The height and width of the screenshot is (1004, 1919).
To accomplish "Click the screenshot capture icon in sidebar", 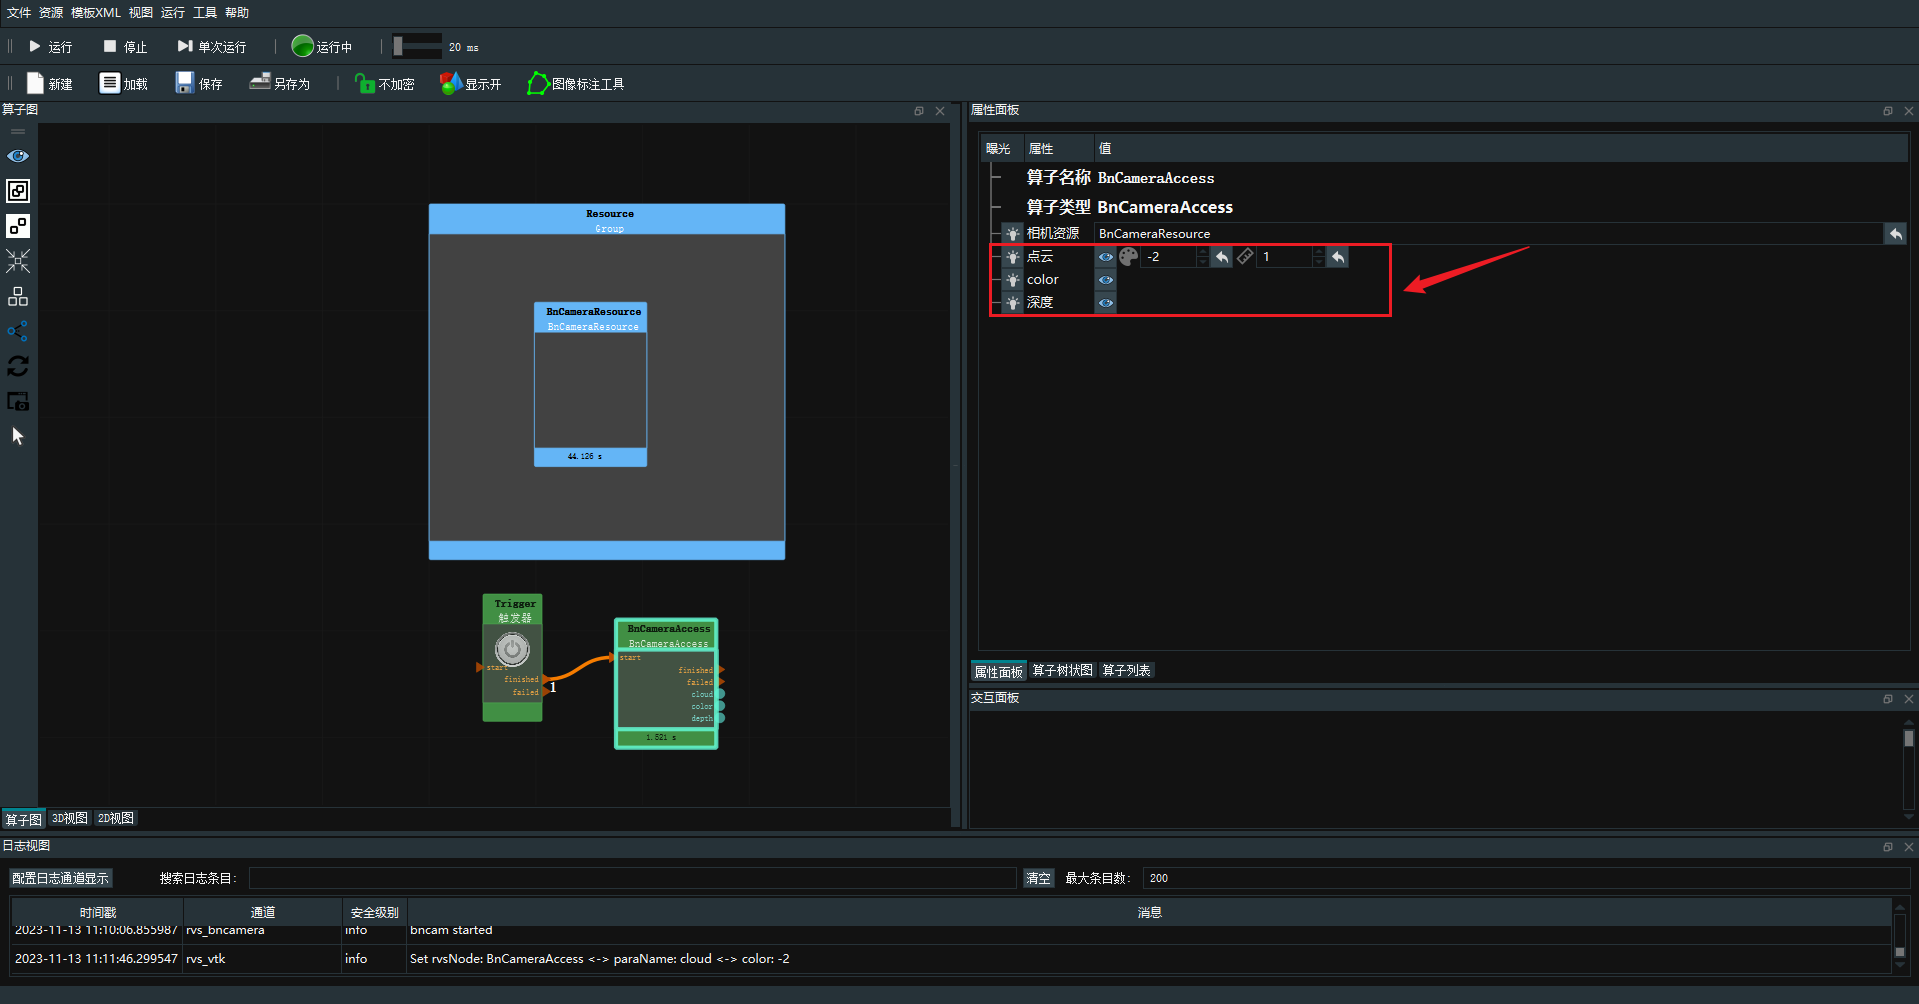I will [x=18, y=401].
